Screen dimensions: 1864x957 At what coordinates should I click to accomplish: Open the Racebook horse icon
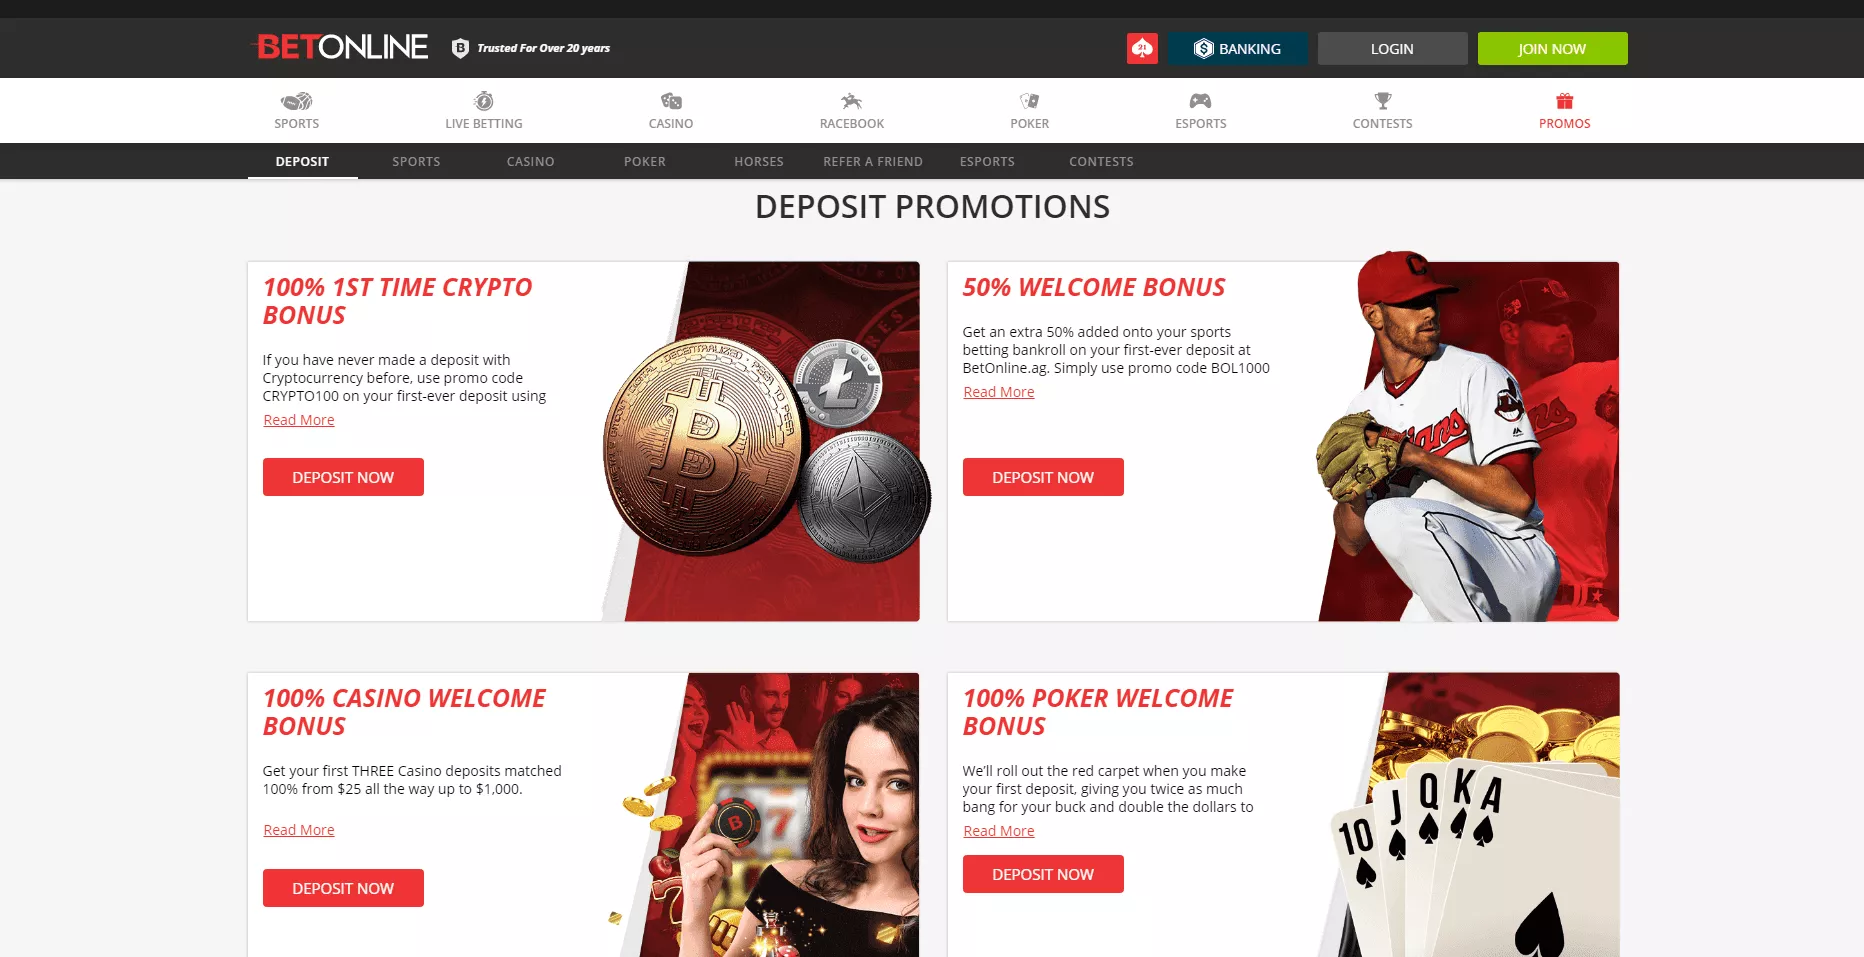click(x=852, y=101)
